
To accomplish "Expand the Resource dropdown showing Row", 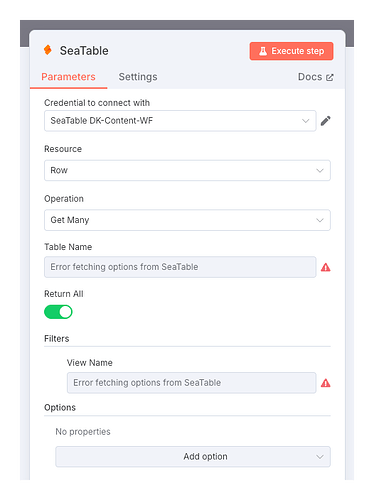I will click(187, 170).
